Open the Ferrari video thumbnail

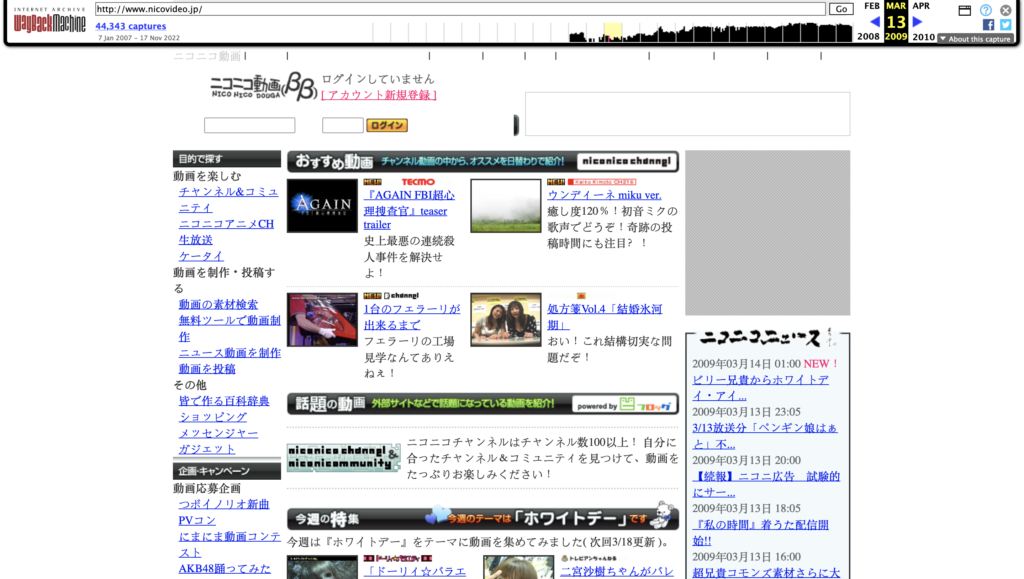322,319
